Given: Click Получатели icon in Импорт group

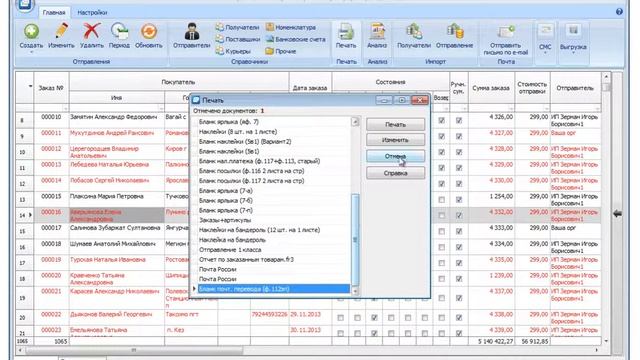Looking at the screenshot, I should click(414, 32).
